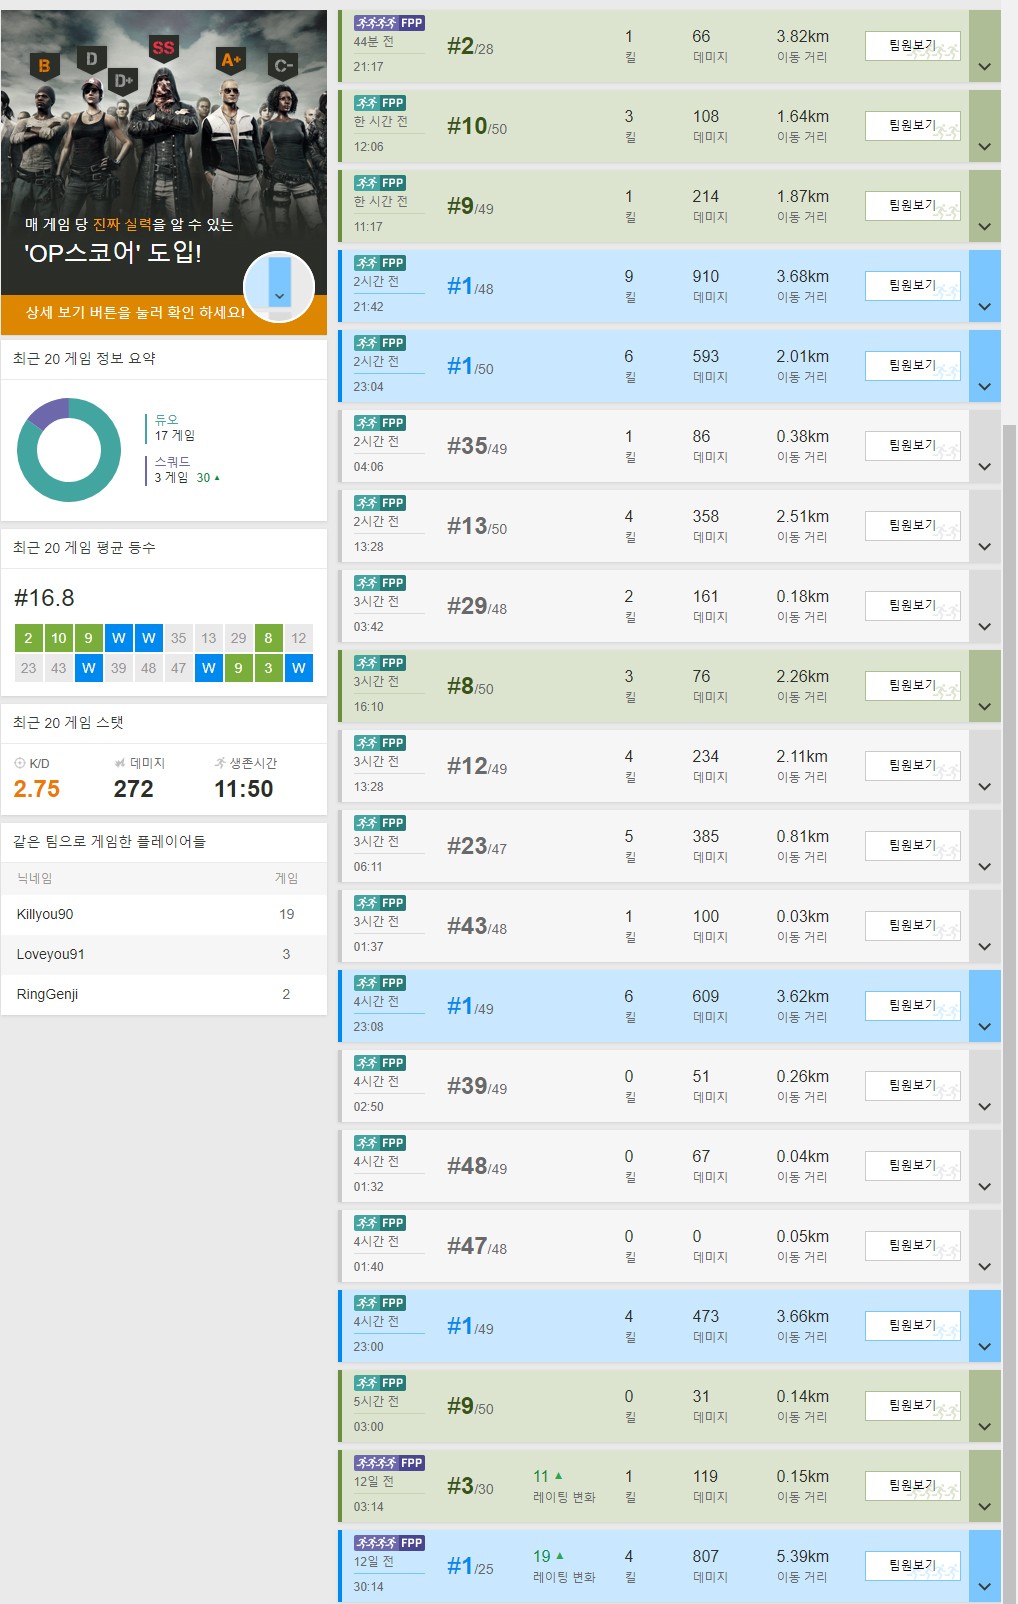Image resolution: width=1018 pixels, height=1604 pixels.
Task: Show teammates for the #47/48 match
Action: pos(912,1246)
